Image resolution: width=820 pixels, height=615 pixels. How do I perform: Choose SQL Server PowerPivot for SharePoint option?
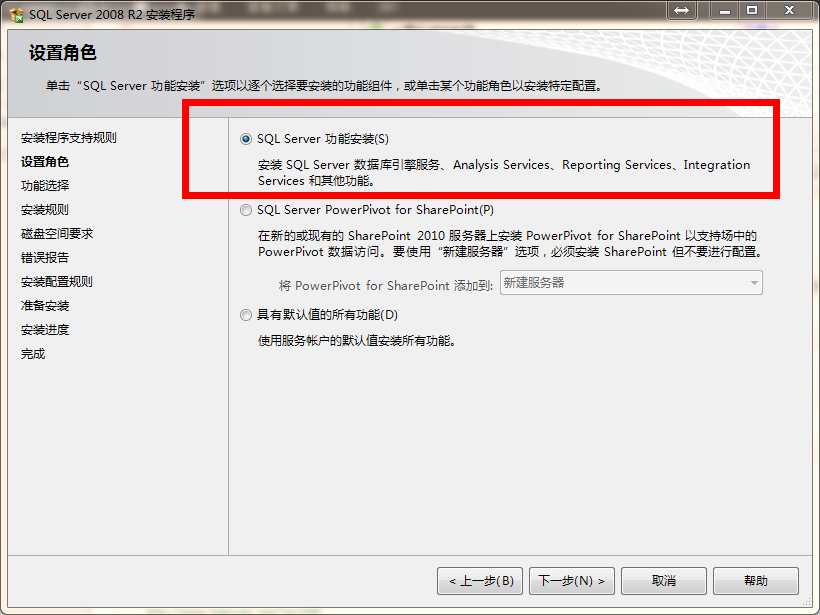point(245,210)
